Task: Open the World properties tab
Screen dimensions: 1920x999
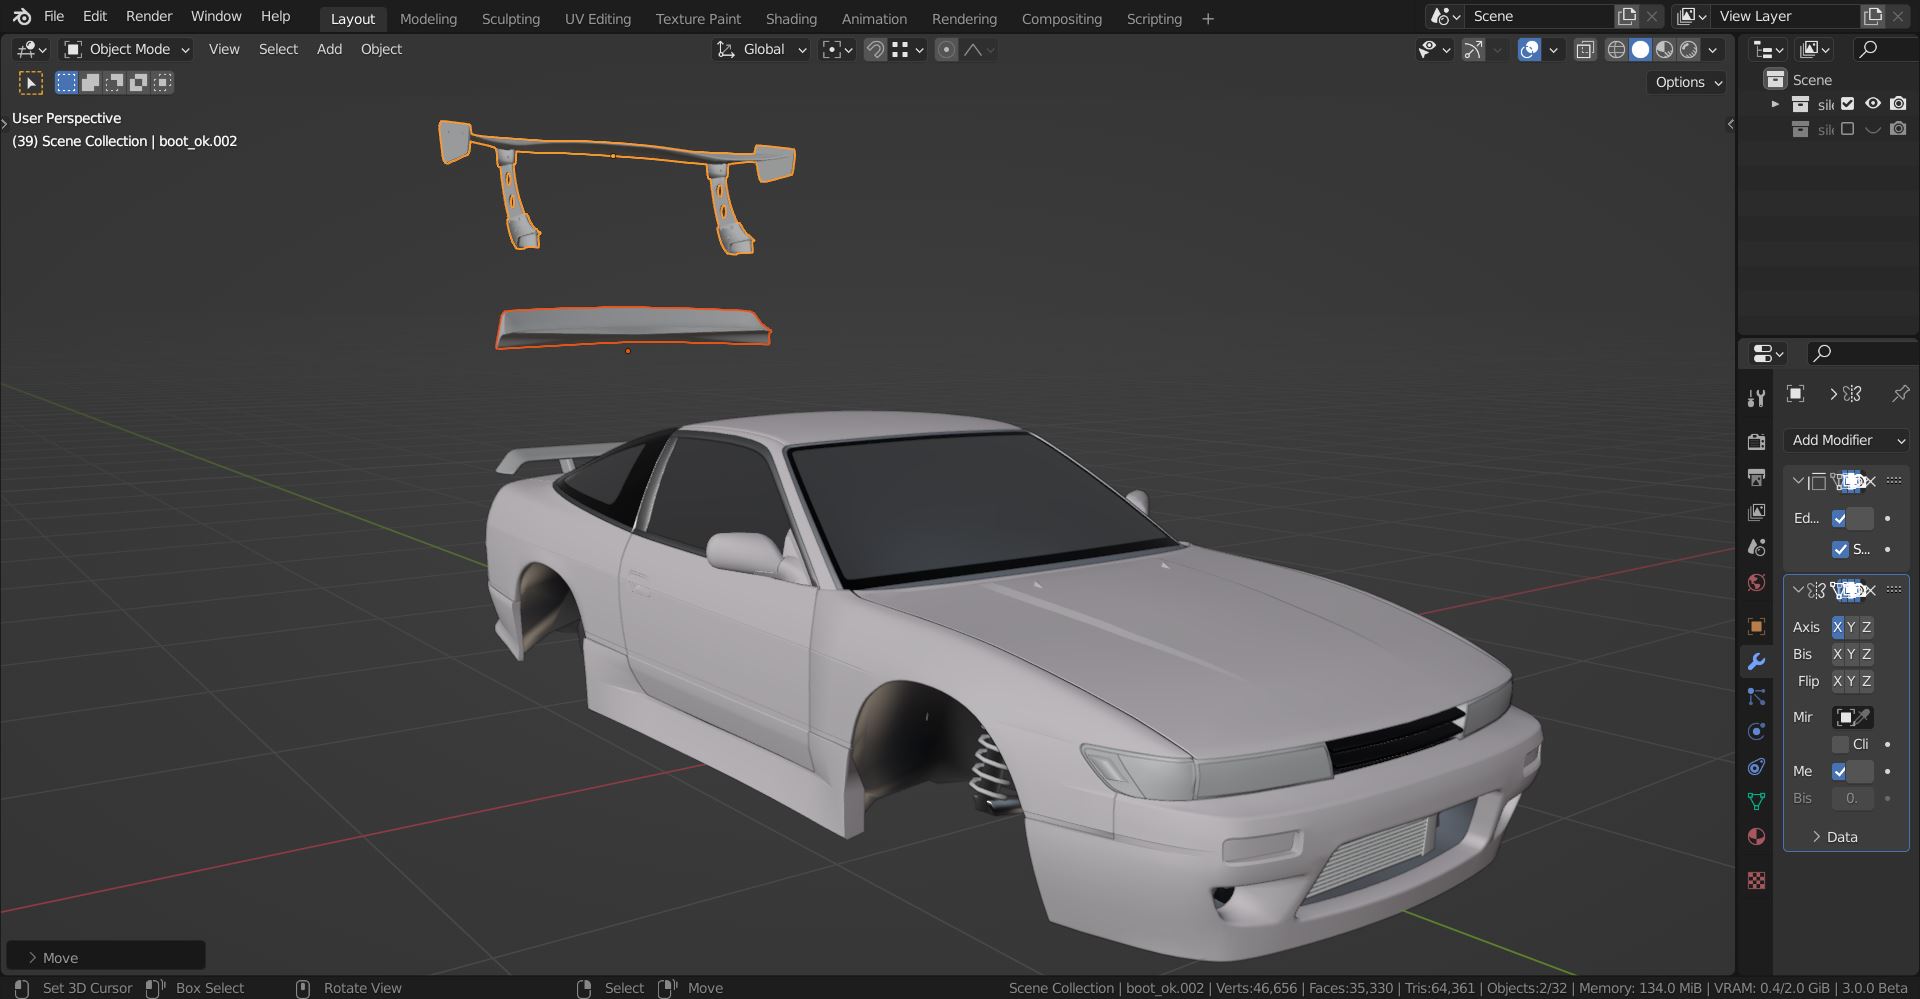Action: point(1756,582)
